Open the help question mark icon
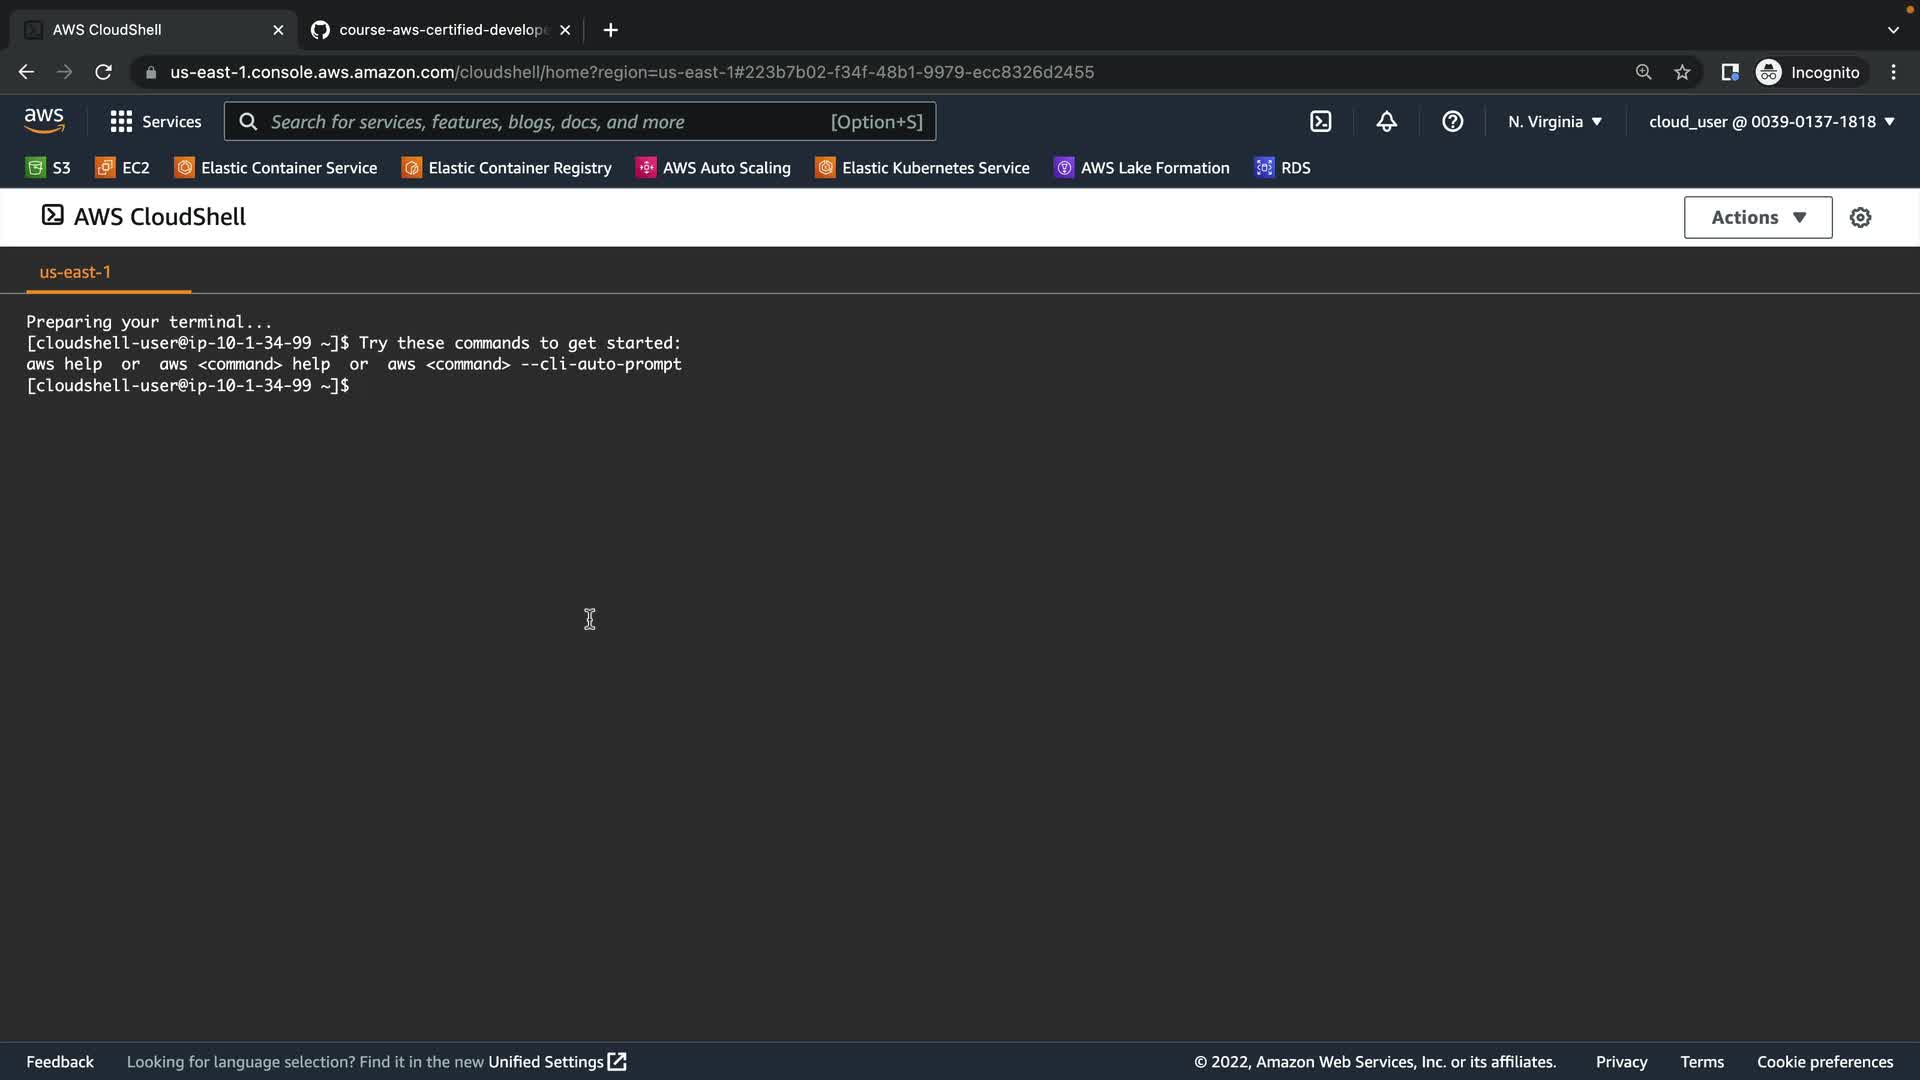Screen dimensions: 1920x1080 point(1452,122)
